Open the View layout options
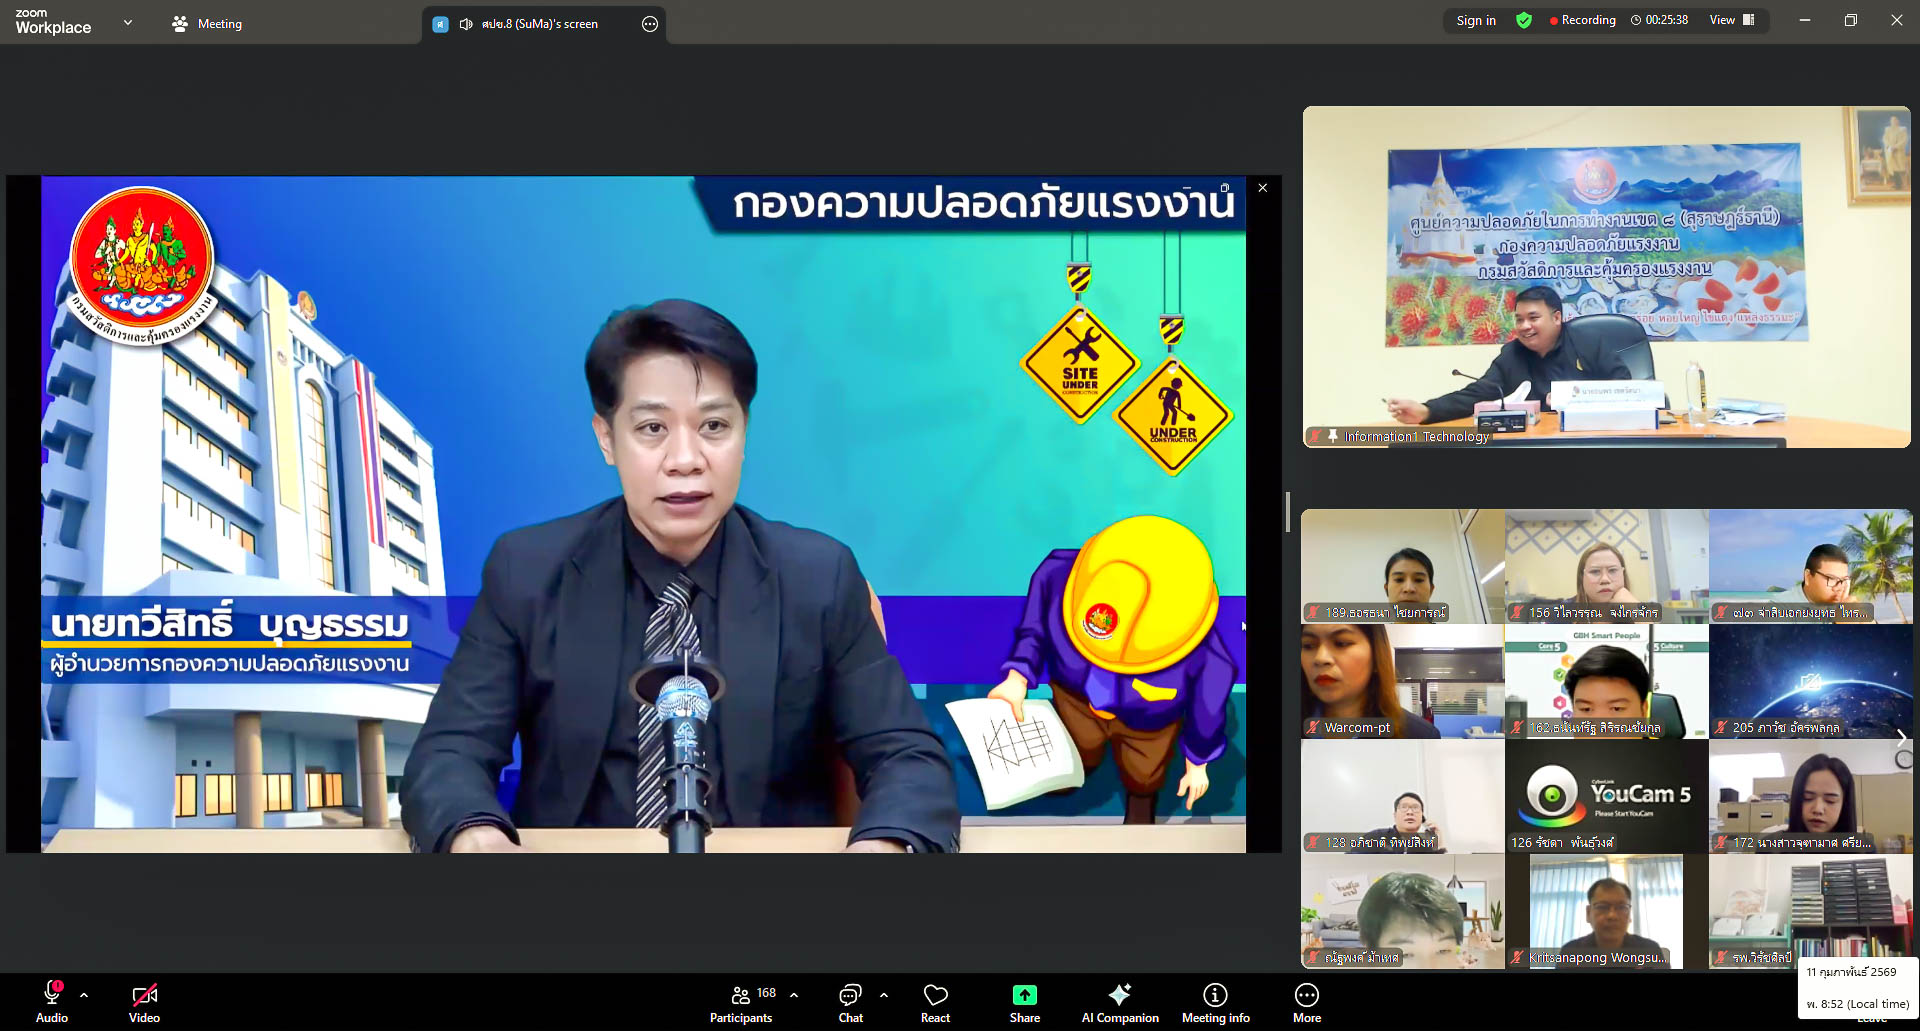This screenshot has height=1031, width=1920. coord(1731,20)
